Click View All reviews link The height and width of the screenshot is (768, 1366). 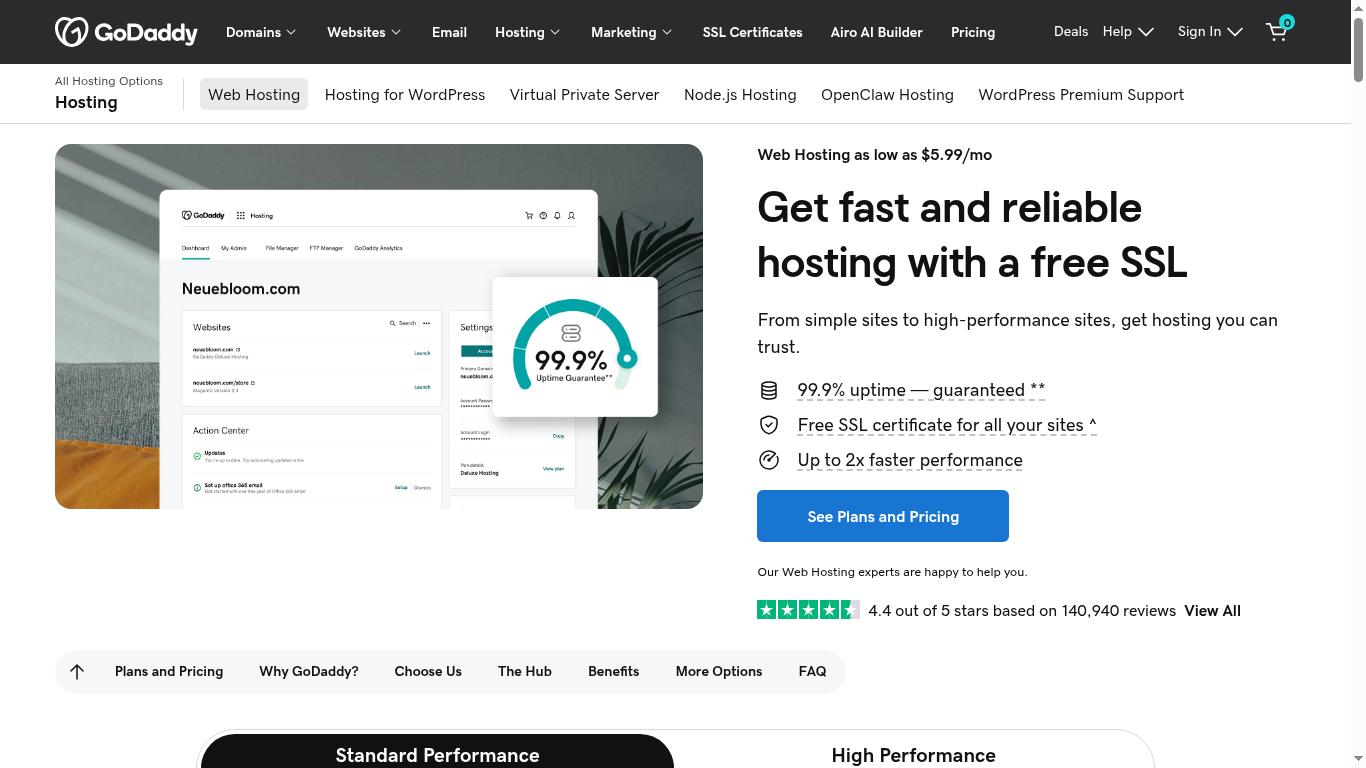coord(1212,610)
